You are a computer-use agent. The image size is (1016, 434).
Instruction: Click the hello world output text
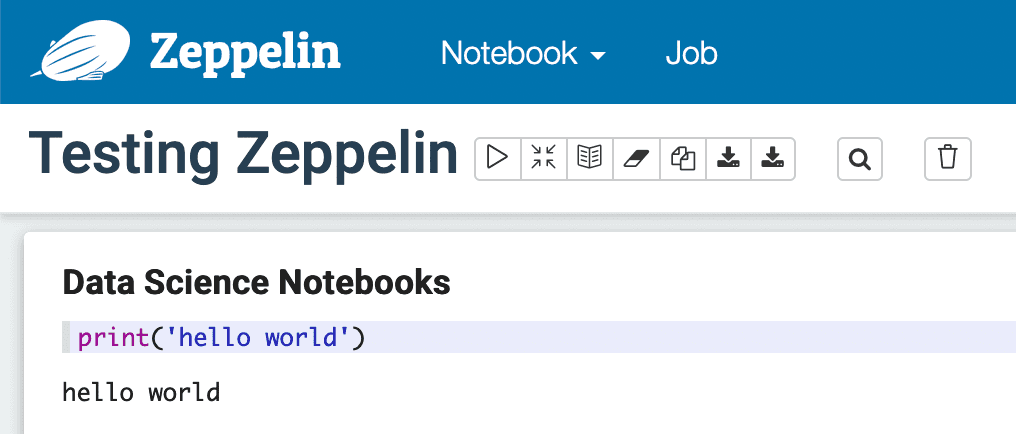[141, 392]
